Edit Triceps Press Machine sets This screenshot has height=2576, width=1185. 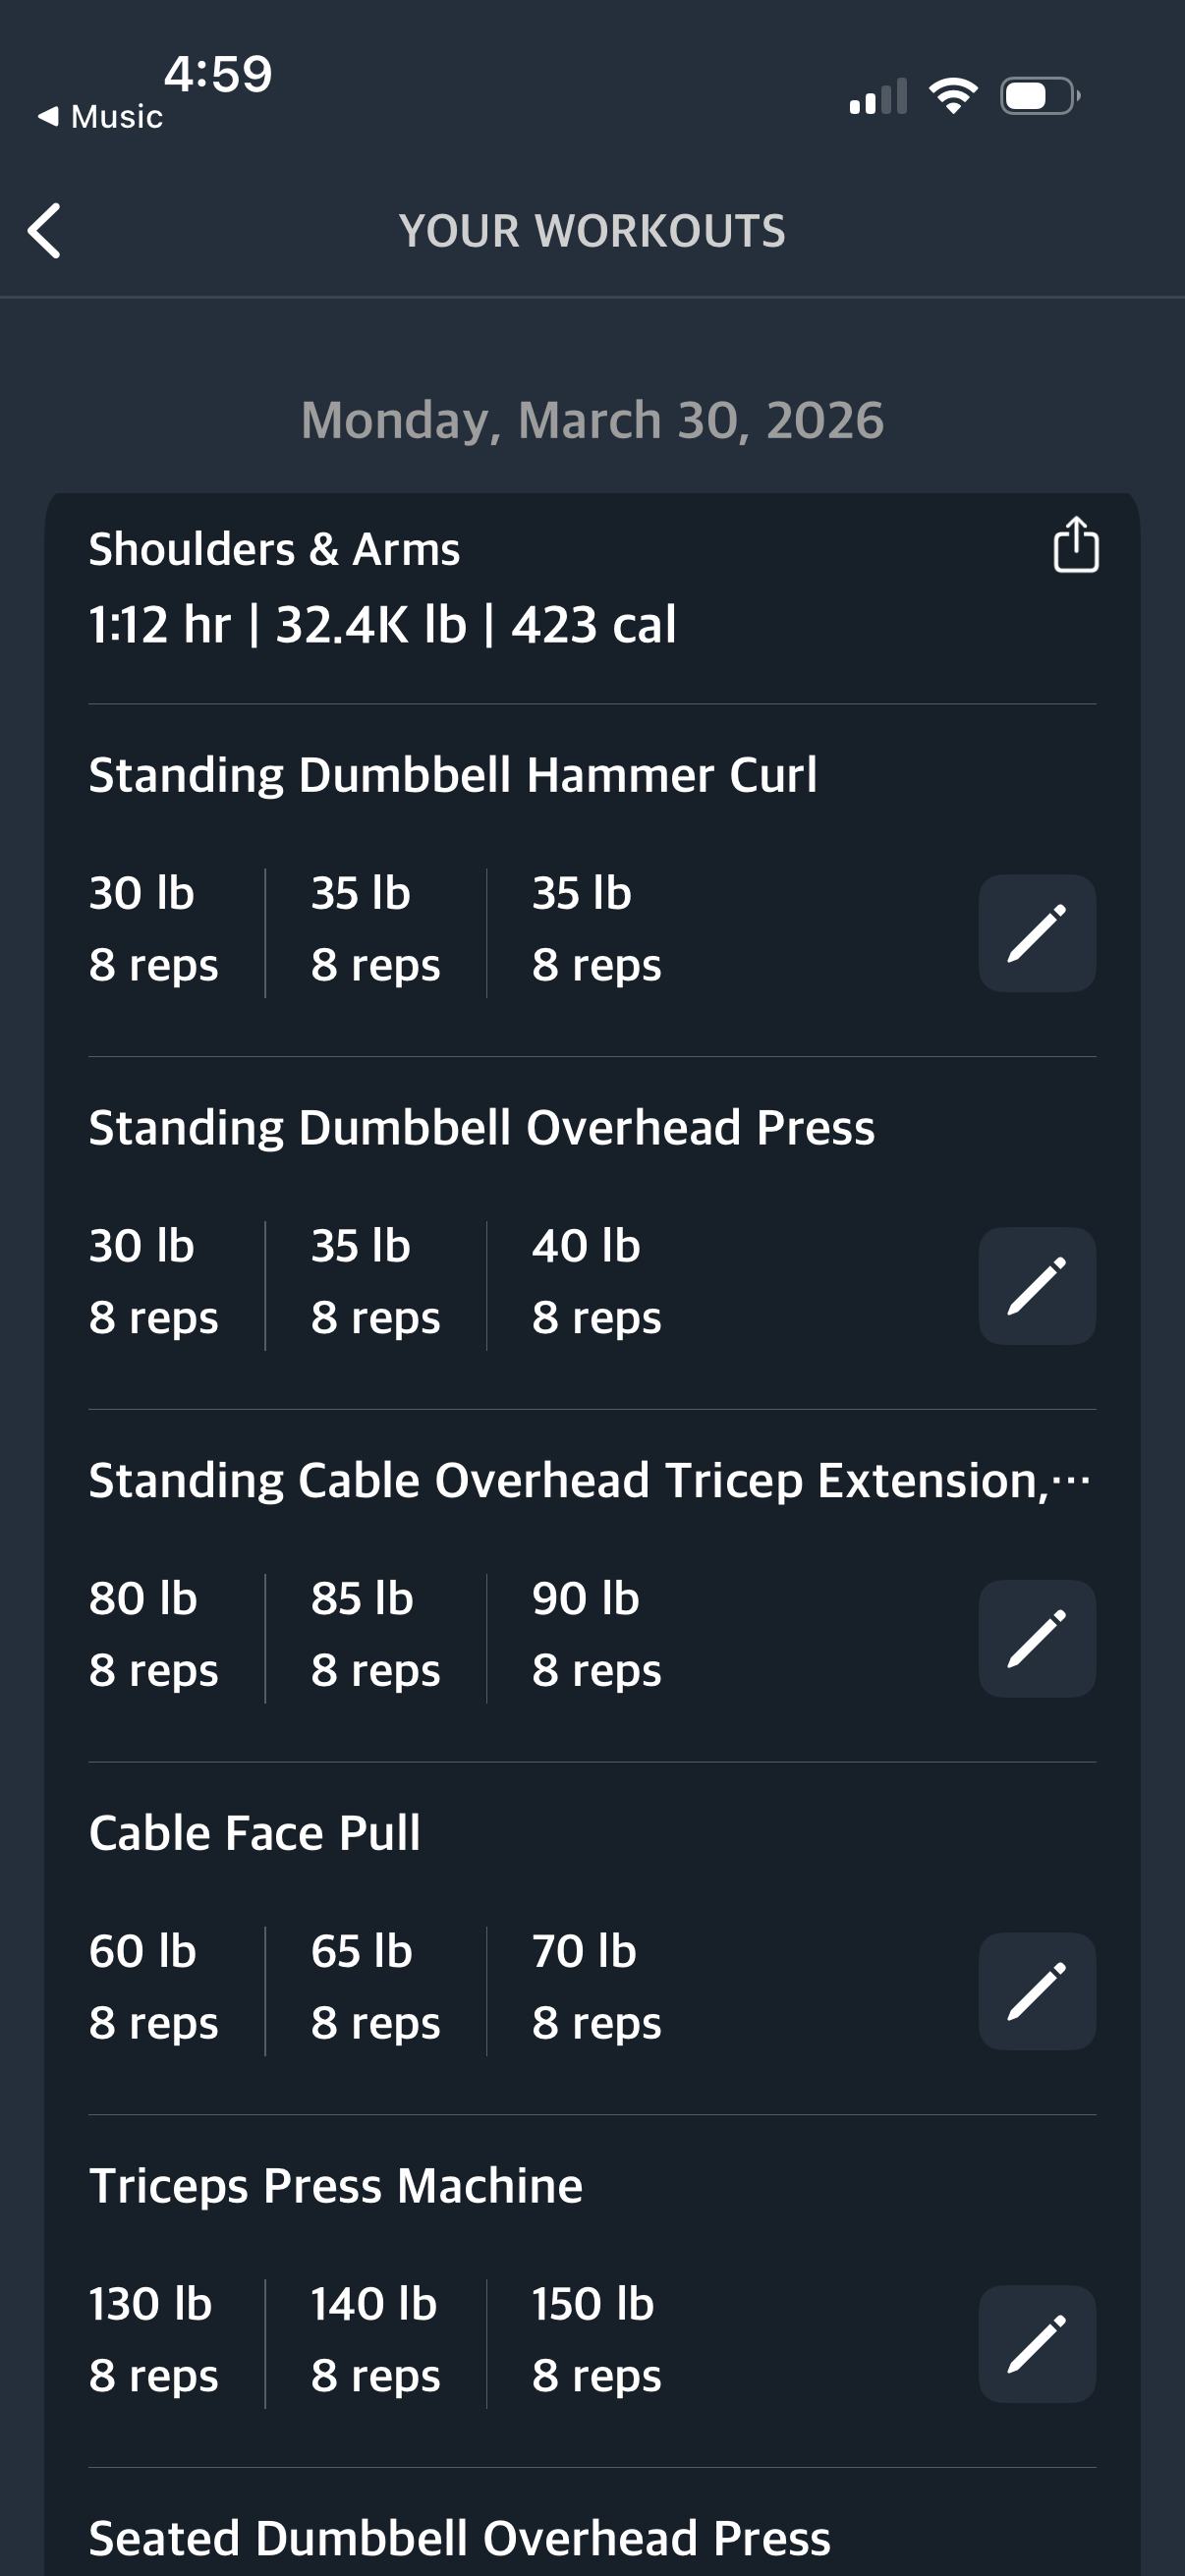(x=1036, y=2343)
